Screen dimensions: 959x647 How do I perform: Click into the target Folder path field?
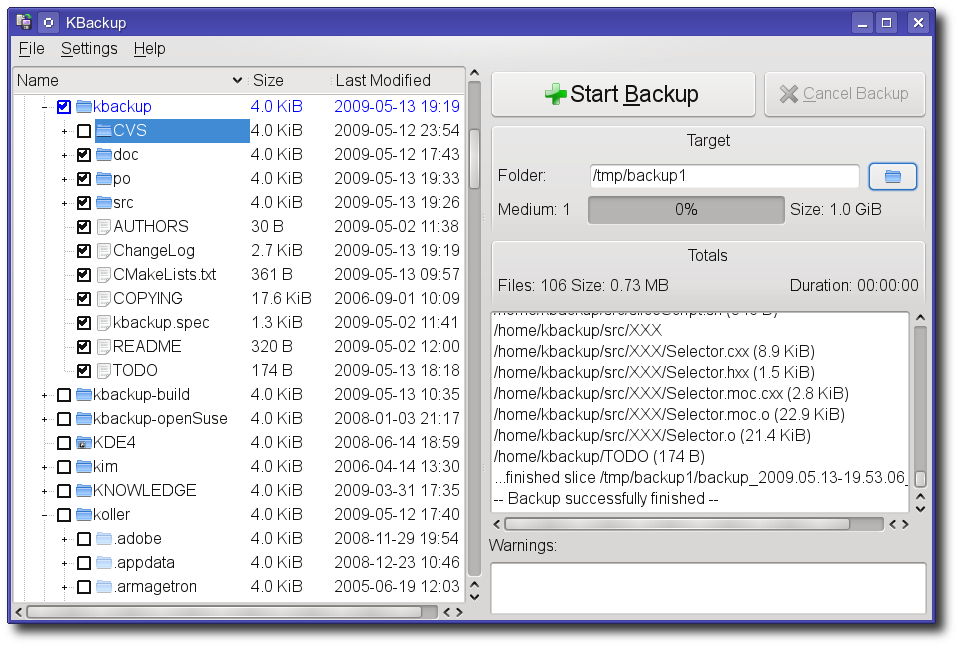tap(725, 176)
